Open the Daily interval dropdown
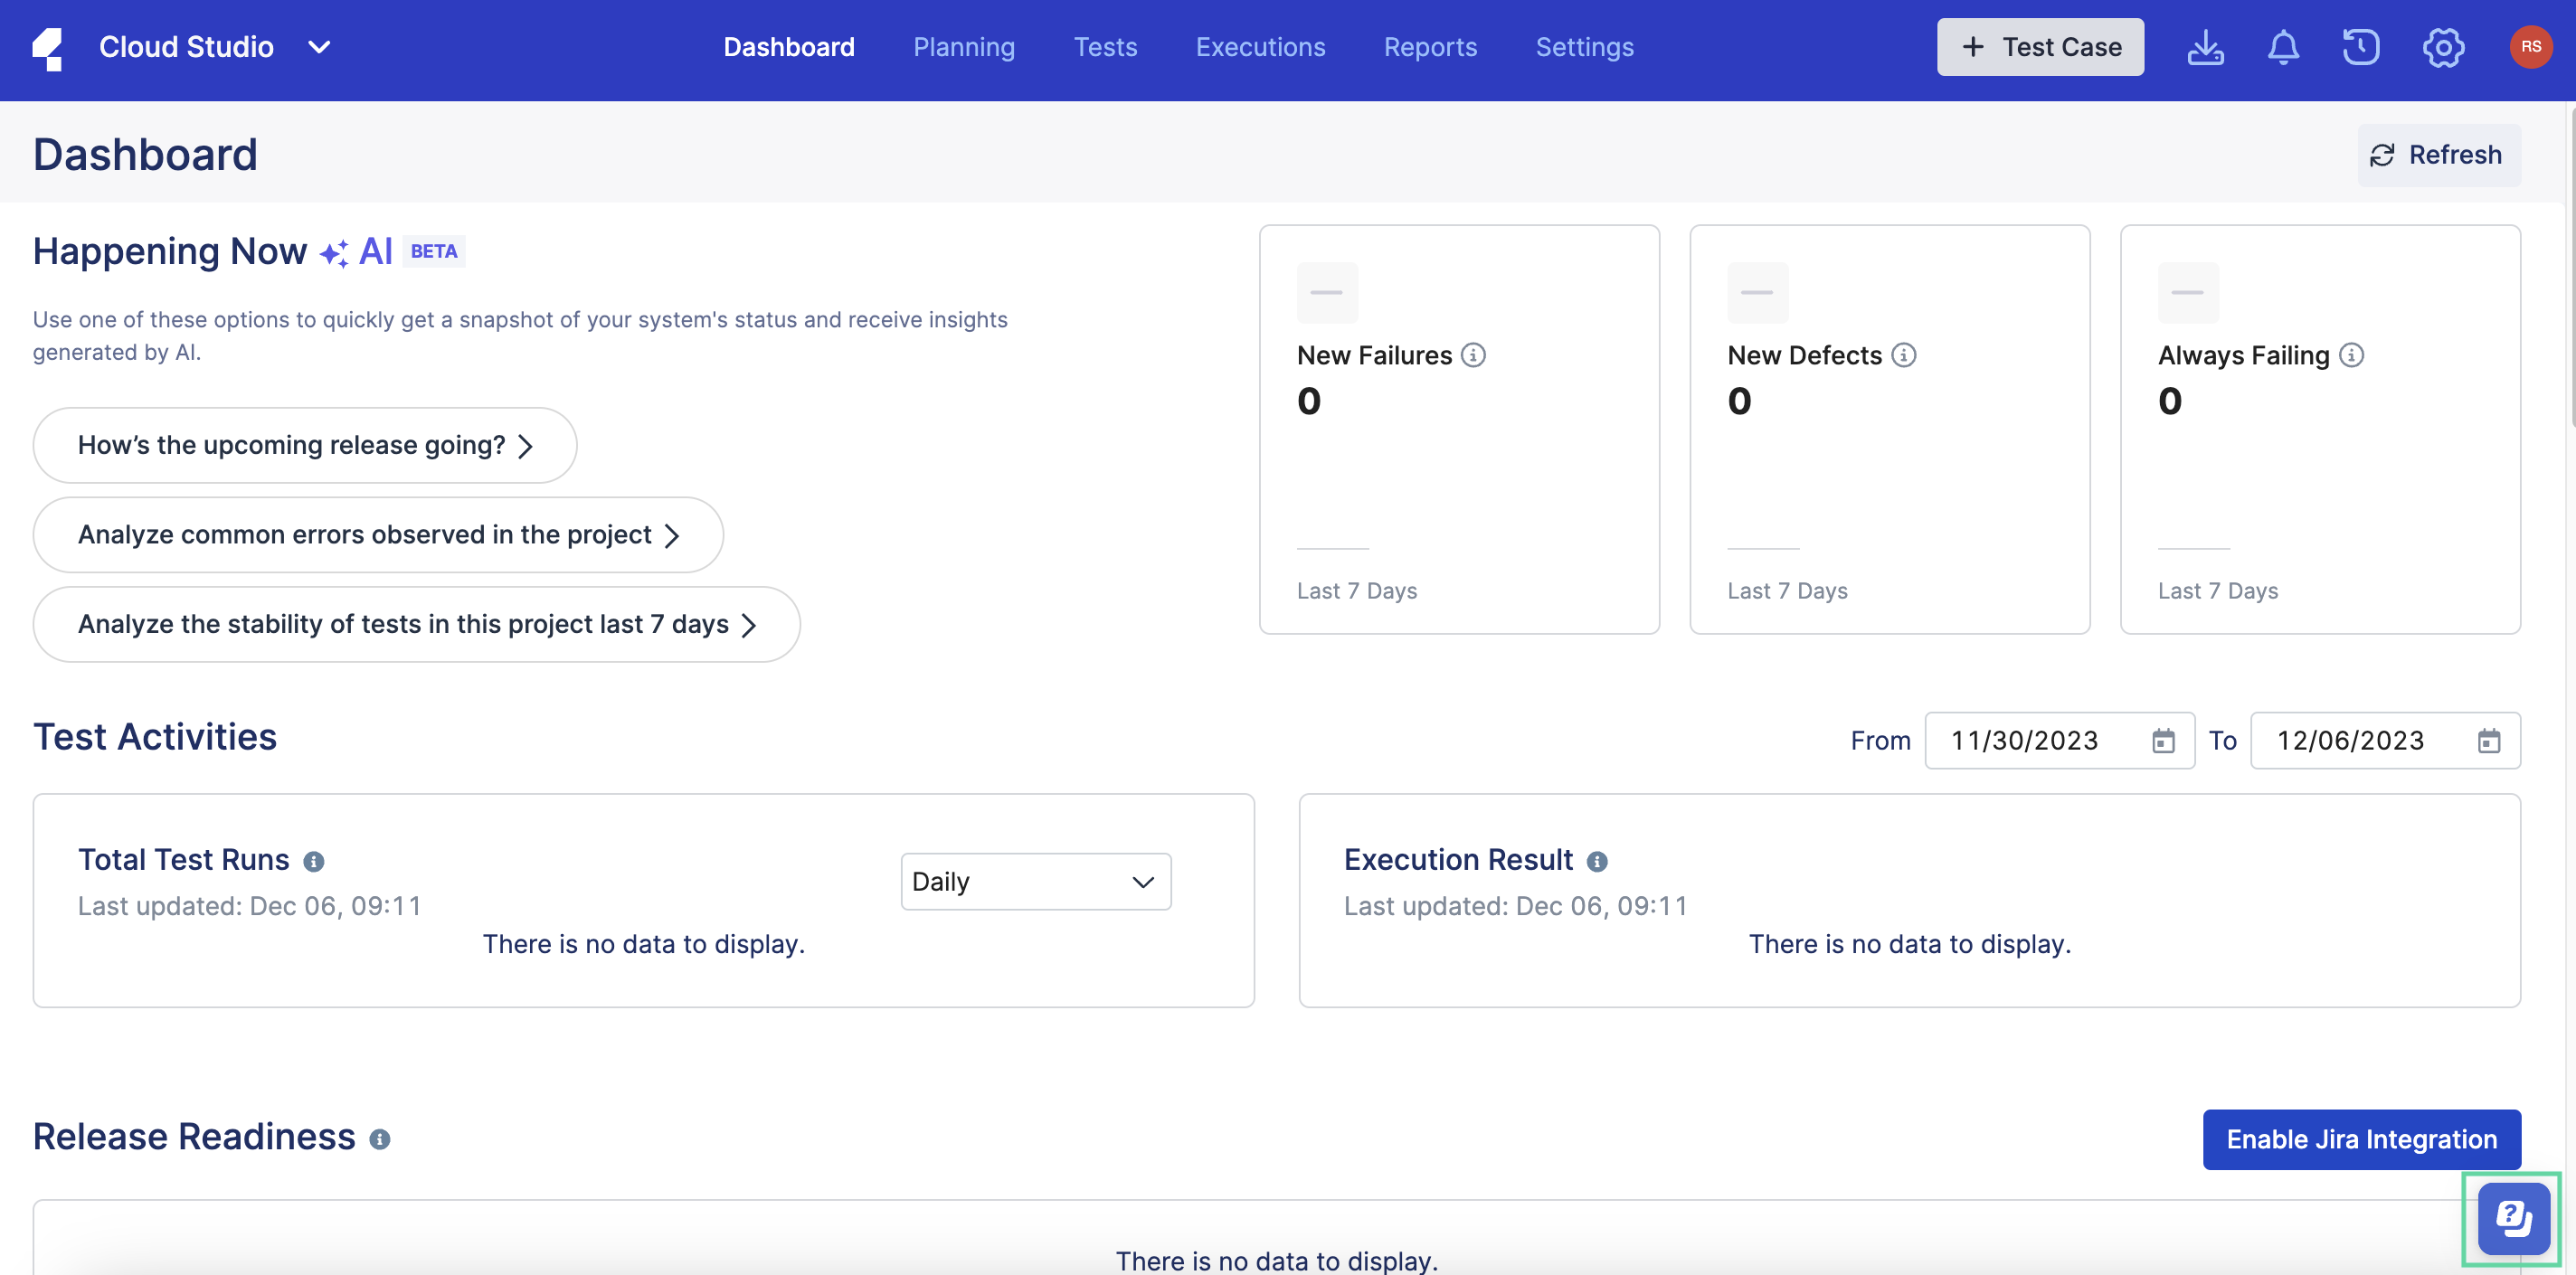 tap(1036, 881)
